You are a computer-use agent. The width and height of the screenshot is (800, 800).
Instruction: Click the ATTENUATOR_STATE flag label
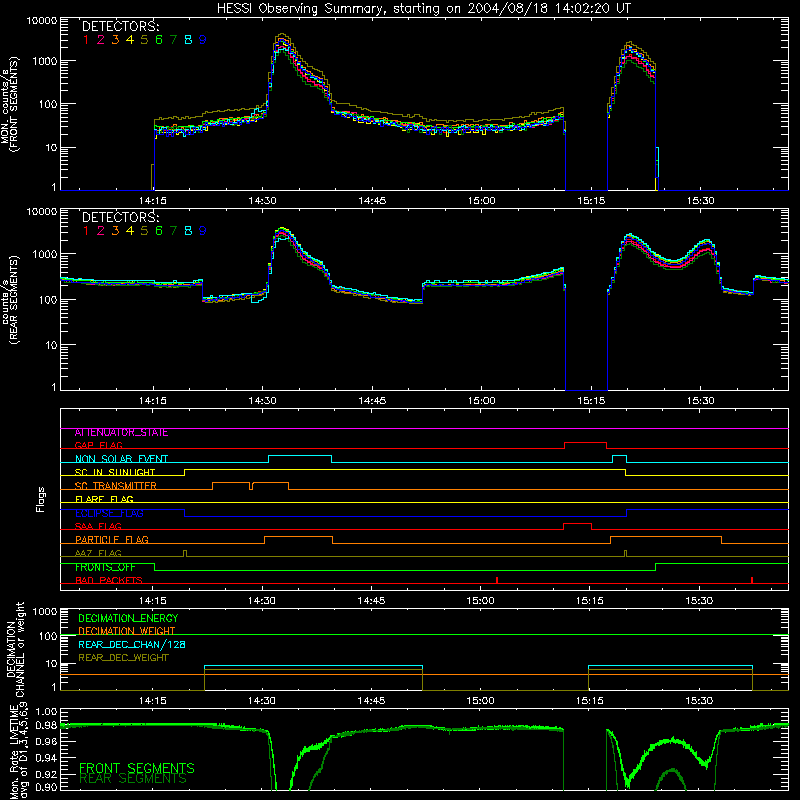[121, 433]
